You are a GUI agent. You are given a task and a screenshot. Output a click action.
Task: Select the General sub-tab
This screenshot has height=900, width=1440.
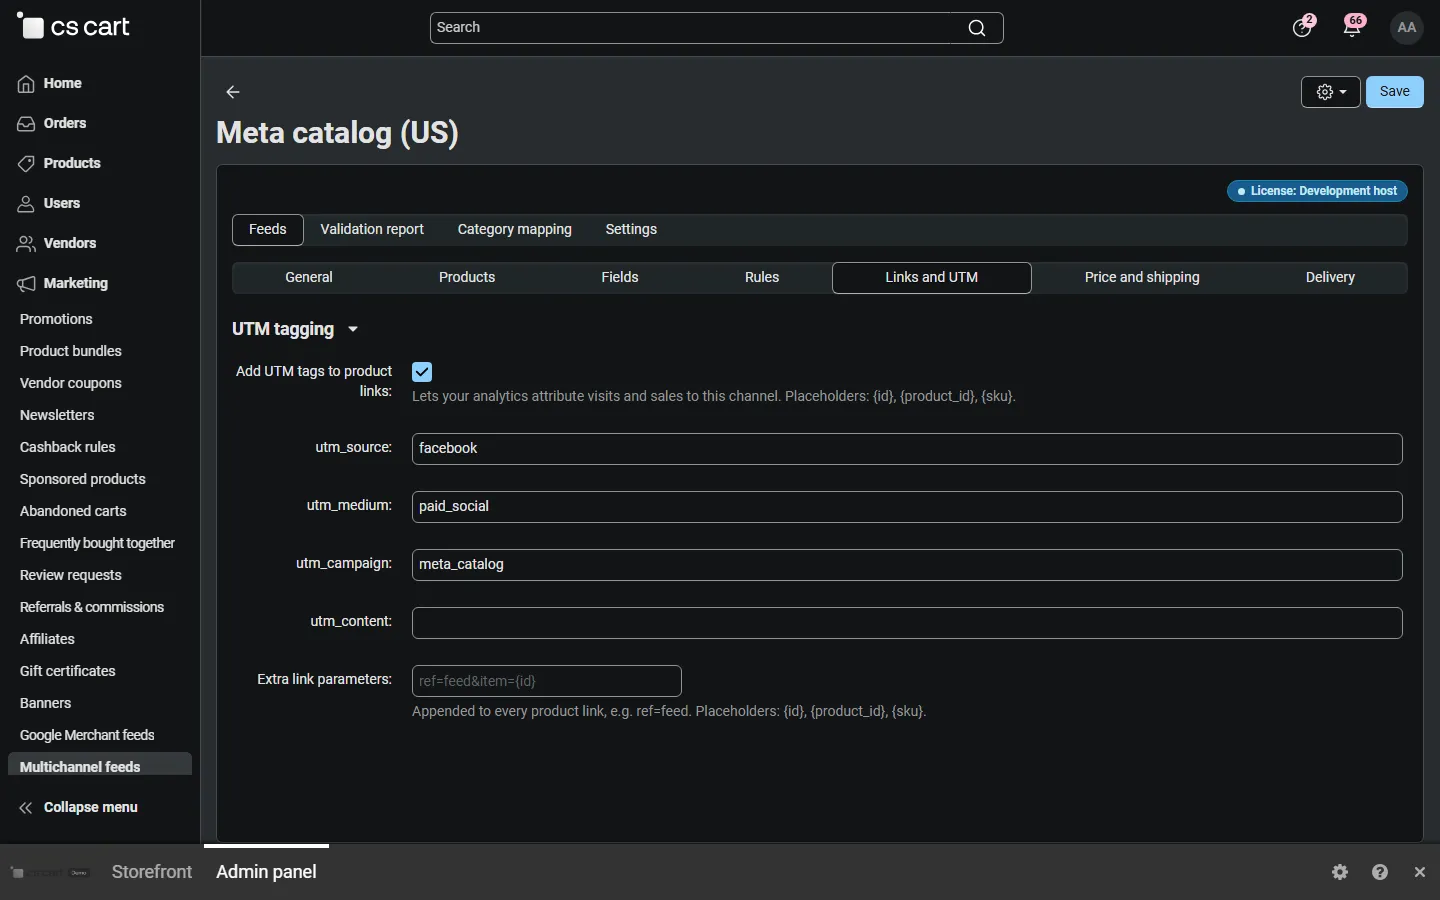tap(309, 278)
